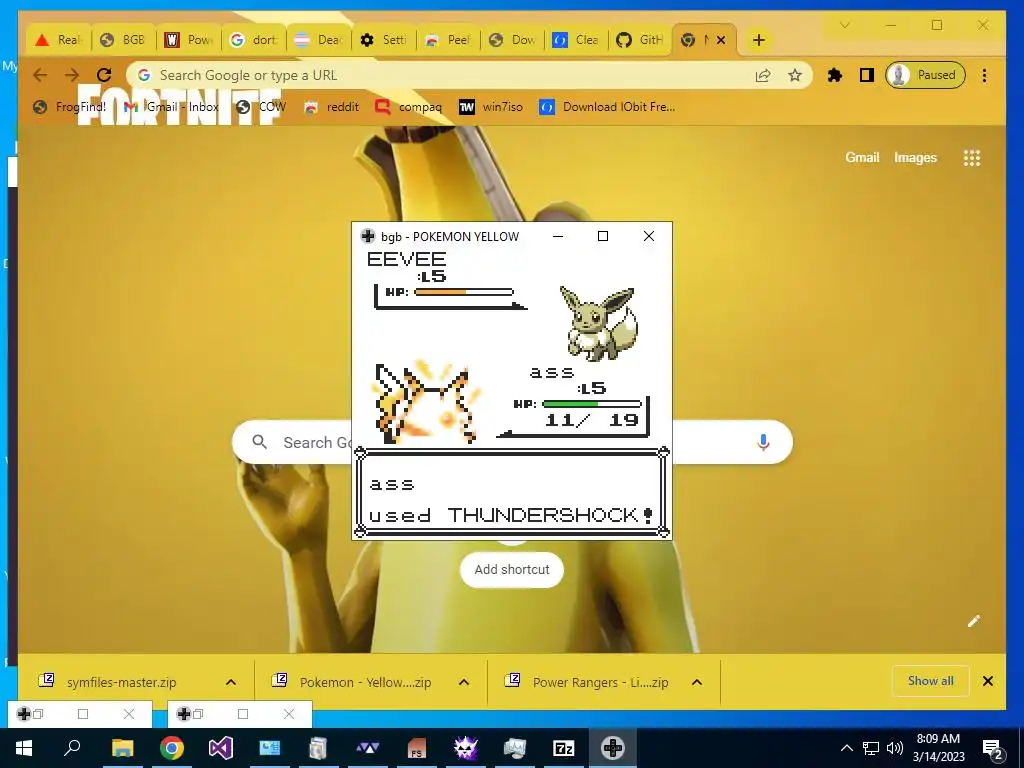This screenshot has height=768, width=1024.
Task: Open the notification center
Action: (993, 748)
